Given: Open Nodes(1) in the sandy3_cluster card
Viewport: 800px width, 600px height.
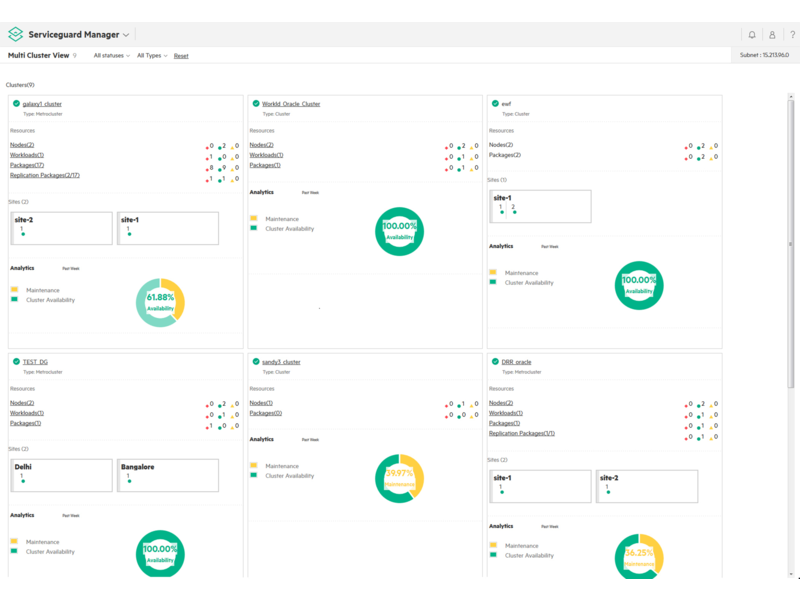Looking at the screenshot, I should [x=261, y=403].
